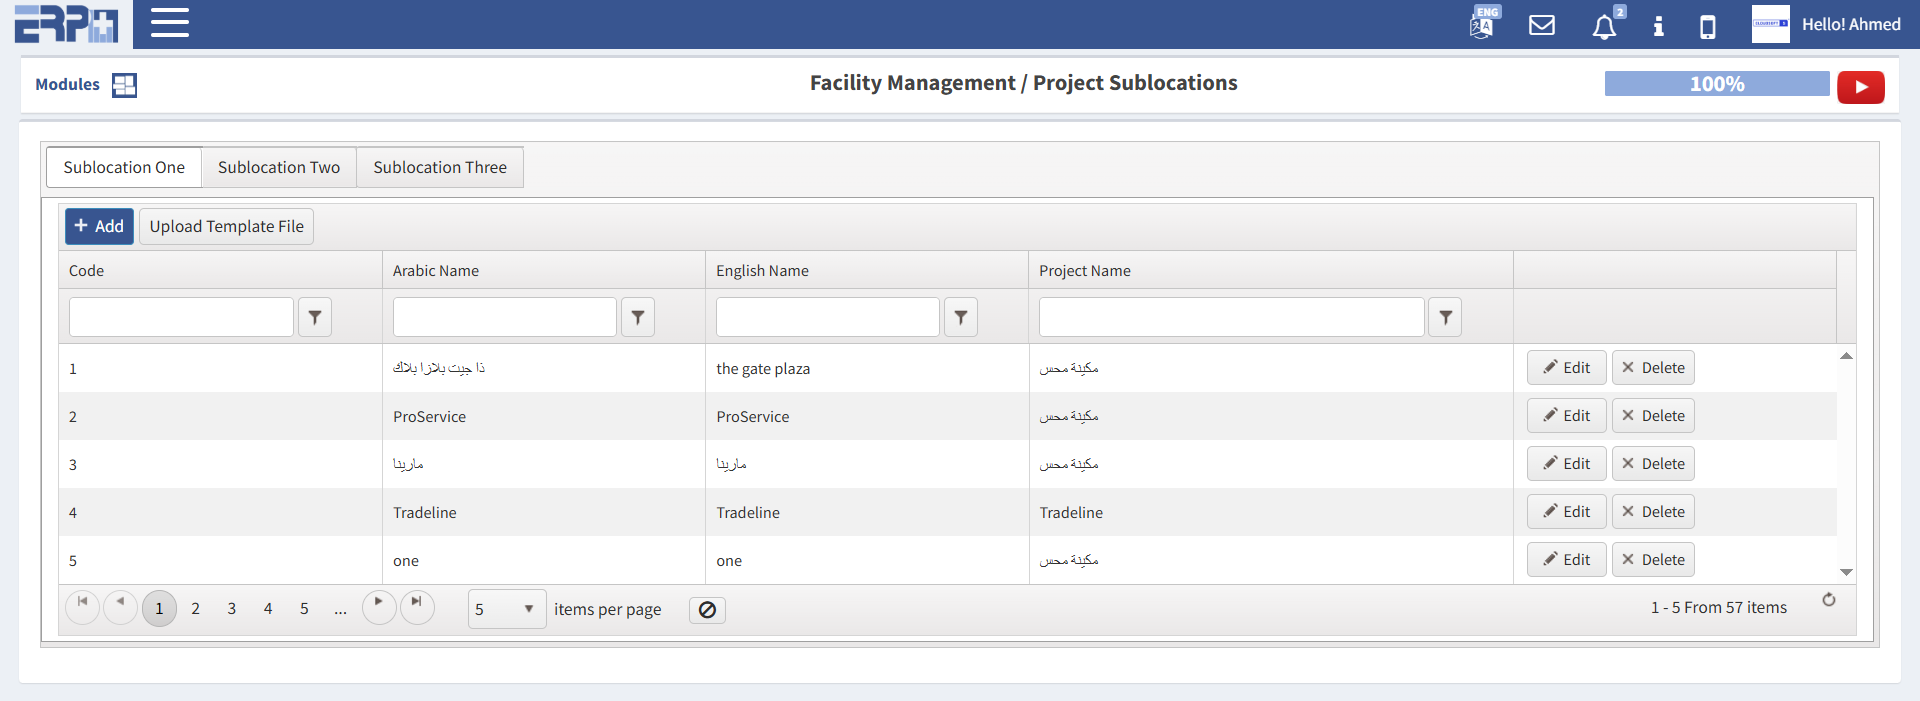1920x701 pixels.
Task: Open the Project Name column filter
Action: click(x=1445, y=317)
